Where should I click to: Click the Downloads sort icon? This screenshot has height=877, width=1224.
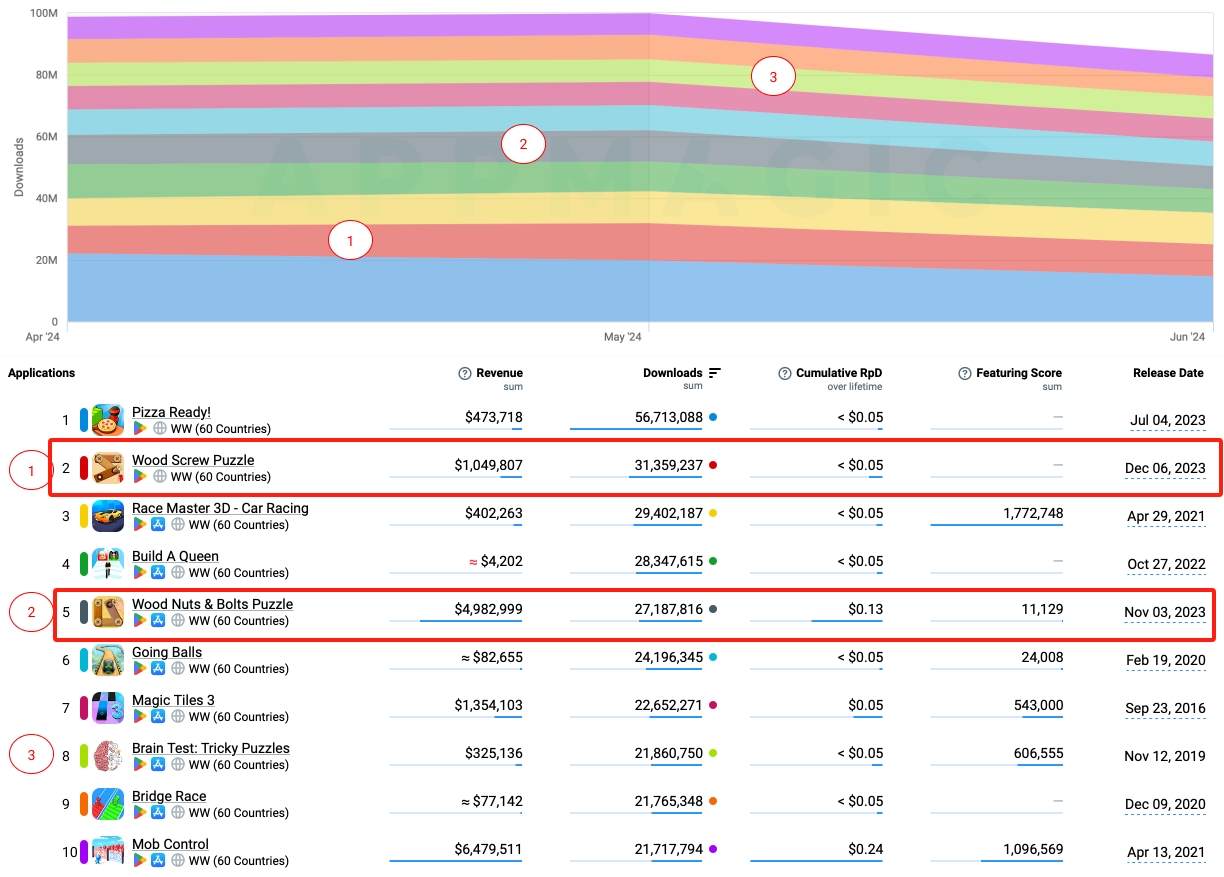(714, 373)
